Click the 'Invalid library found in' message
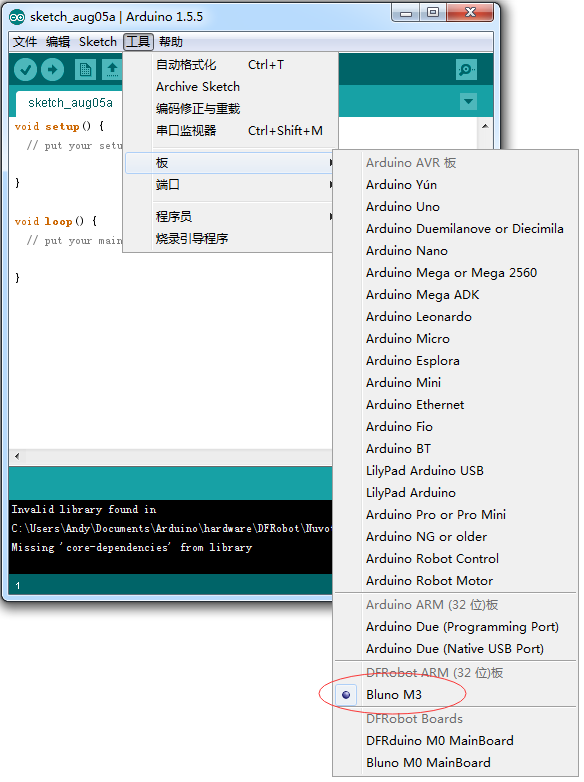This screenshot has width=584, height=782. coord(84,510)
